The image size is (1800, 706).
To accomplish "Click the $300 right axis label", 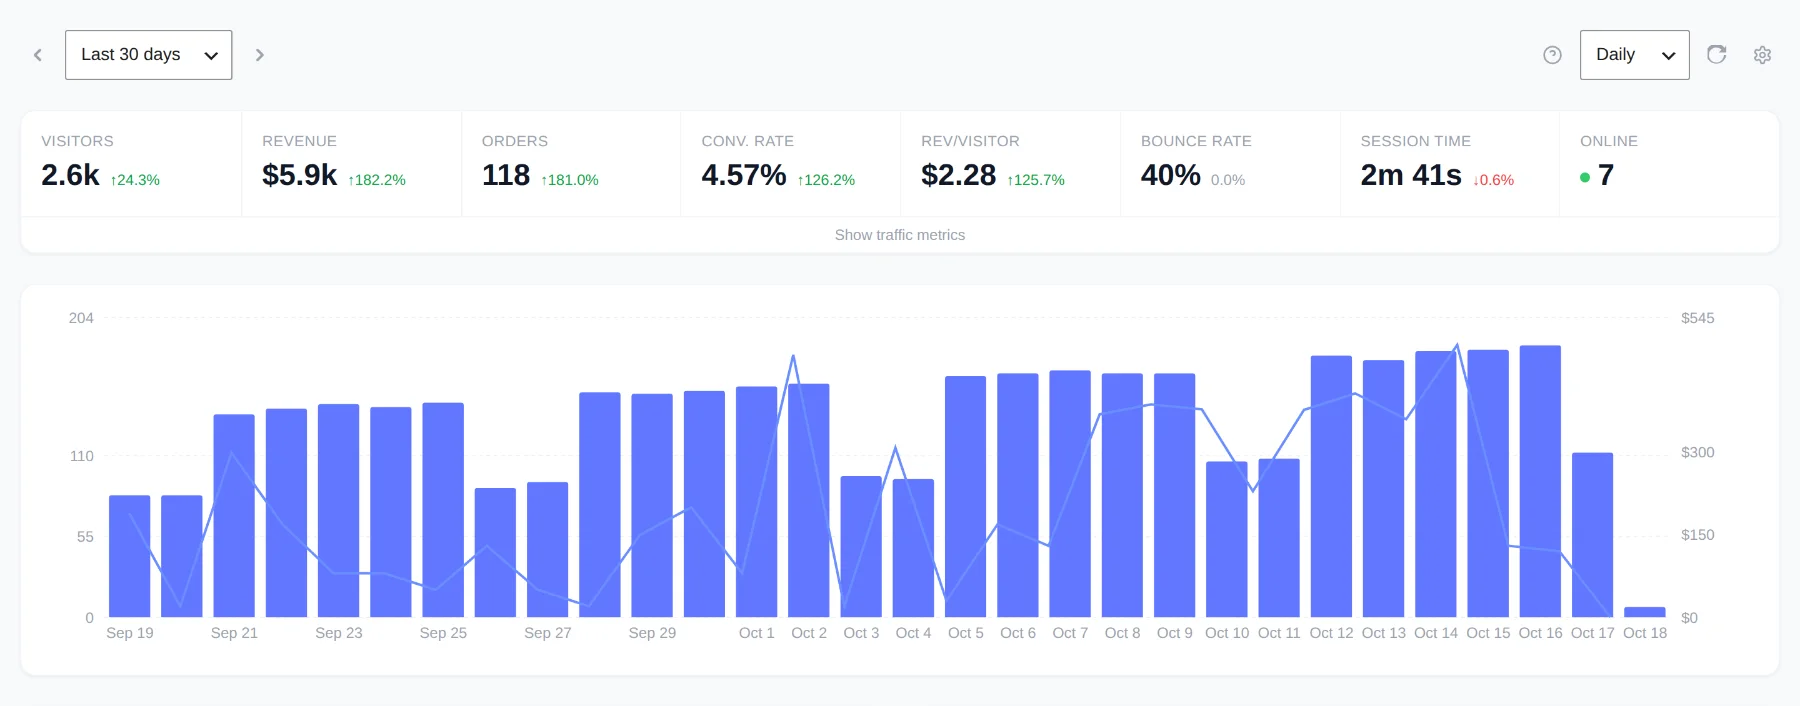I will point(1697,453).
